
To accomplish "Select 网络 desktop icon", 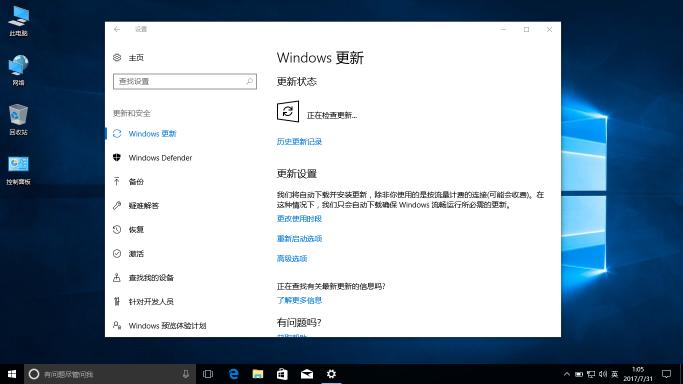I will [18, 71].
